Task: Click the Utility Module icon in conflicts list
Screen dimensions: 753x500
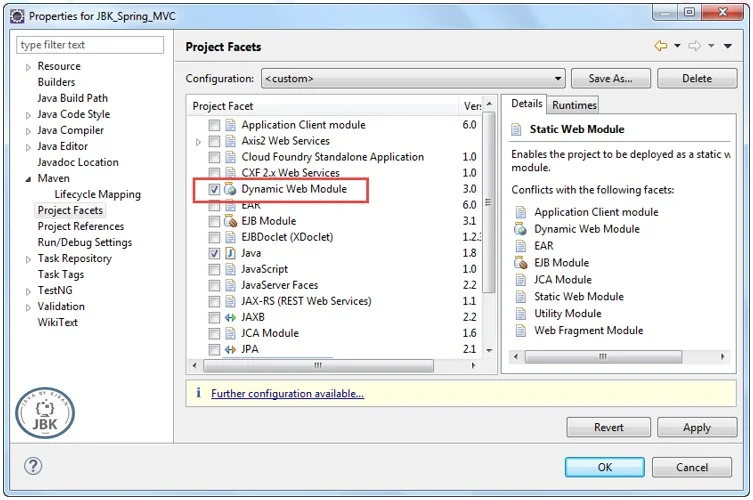Action: (x=521, y=313)
